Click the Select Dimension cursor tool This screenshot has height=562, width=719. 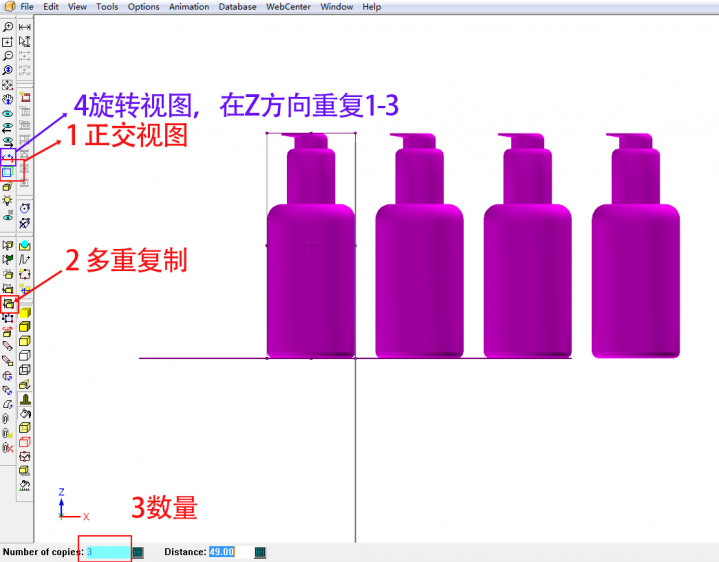[25, 42]
